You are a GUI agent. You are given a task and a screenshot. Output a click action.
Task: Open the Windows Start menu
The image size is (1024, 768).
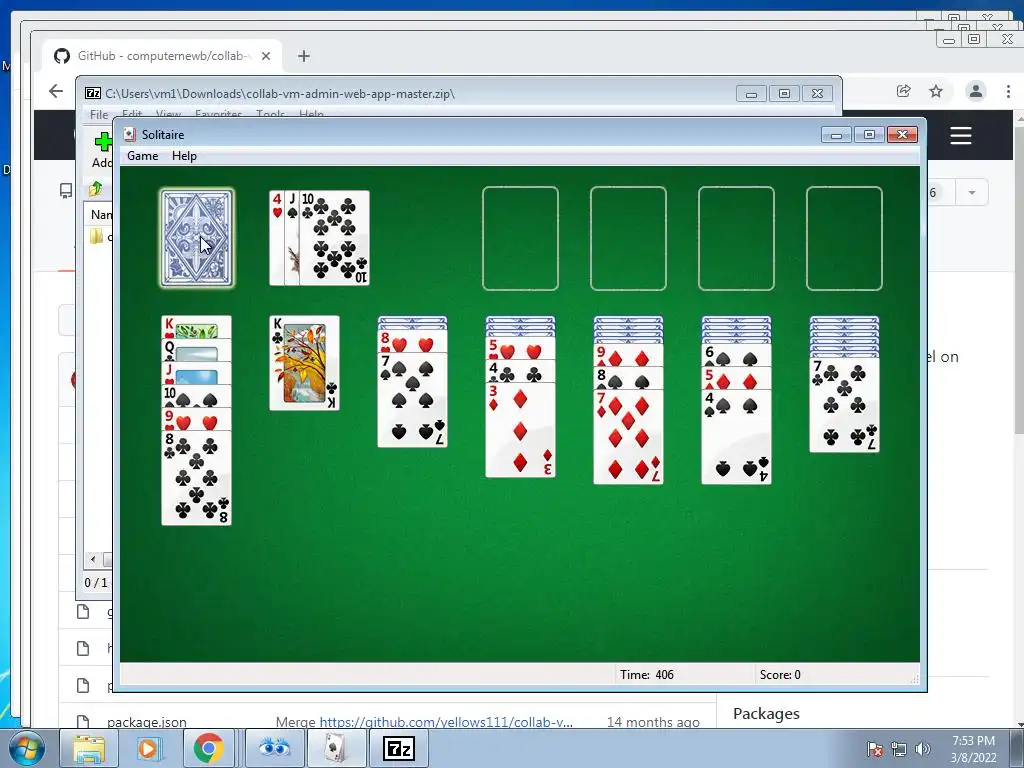pos(26,748)
